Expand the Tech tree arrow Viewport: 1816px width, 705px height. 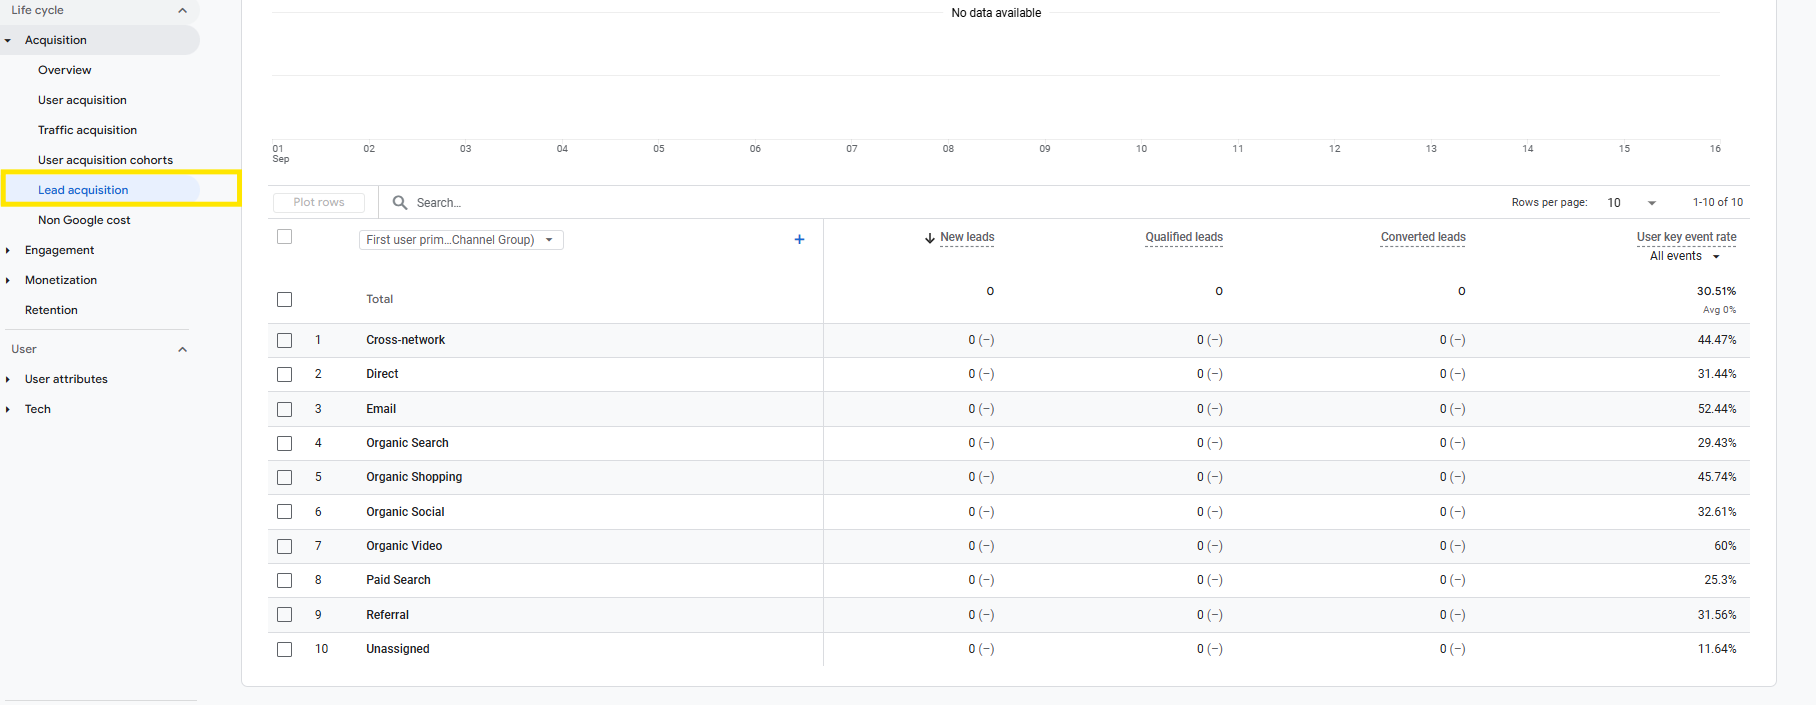tap(8, 409)
